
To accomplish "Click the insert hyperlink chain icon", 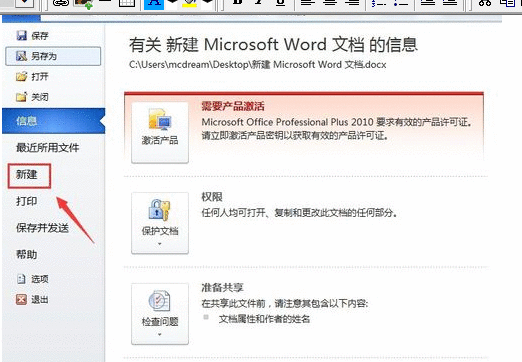I will 61,3.
